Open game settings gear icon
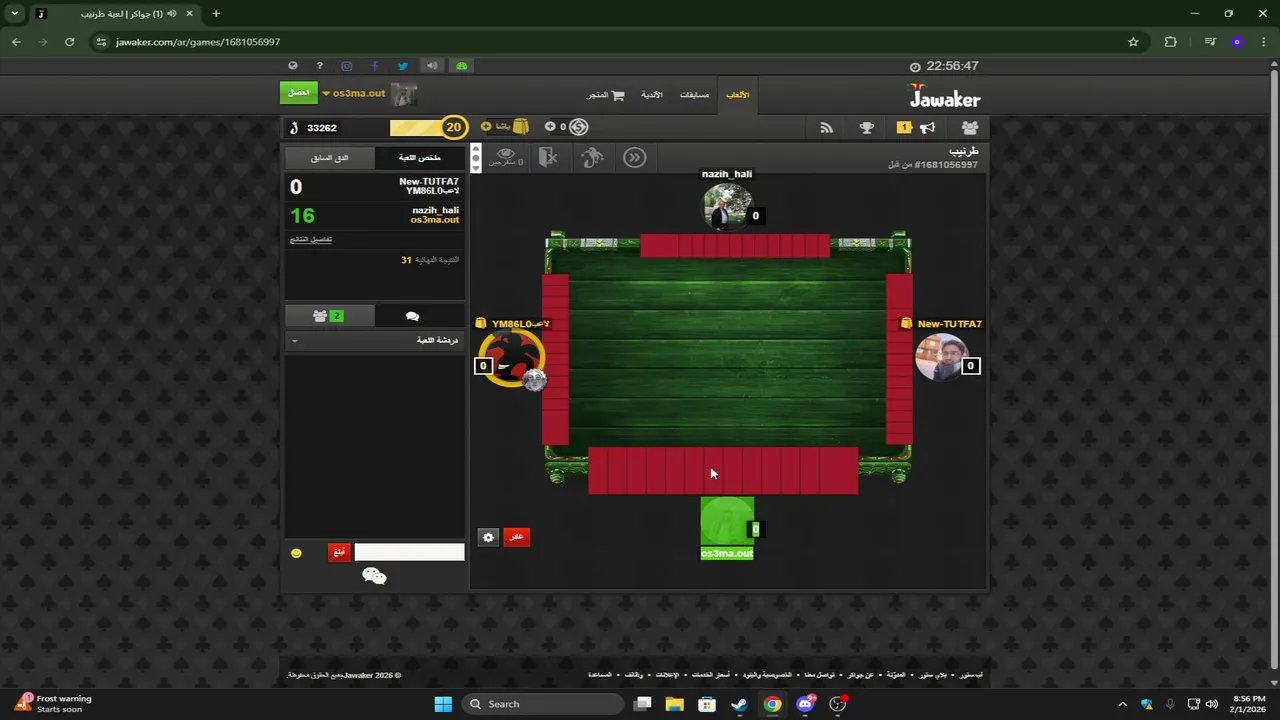 point(488,537)
